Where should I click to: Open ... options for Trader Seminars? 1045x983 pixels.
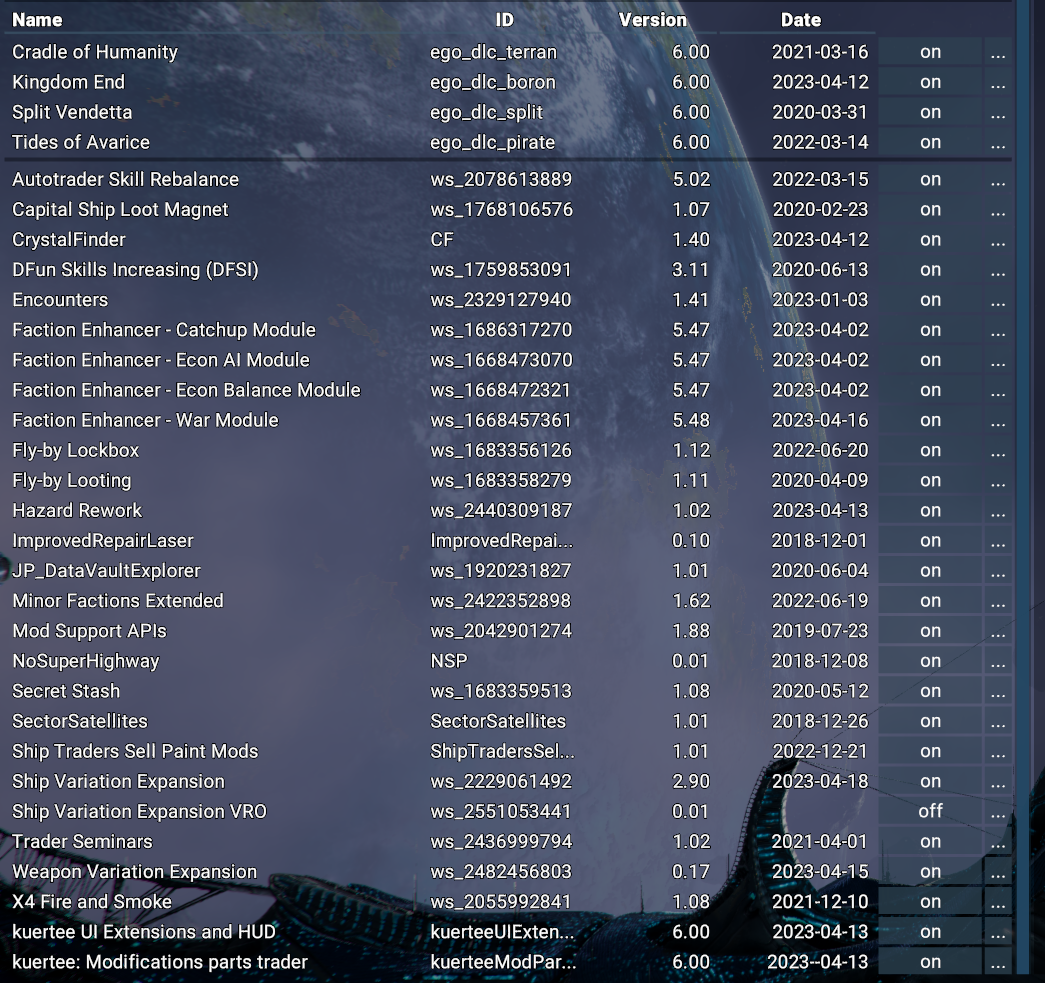(998, 841)
